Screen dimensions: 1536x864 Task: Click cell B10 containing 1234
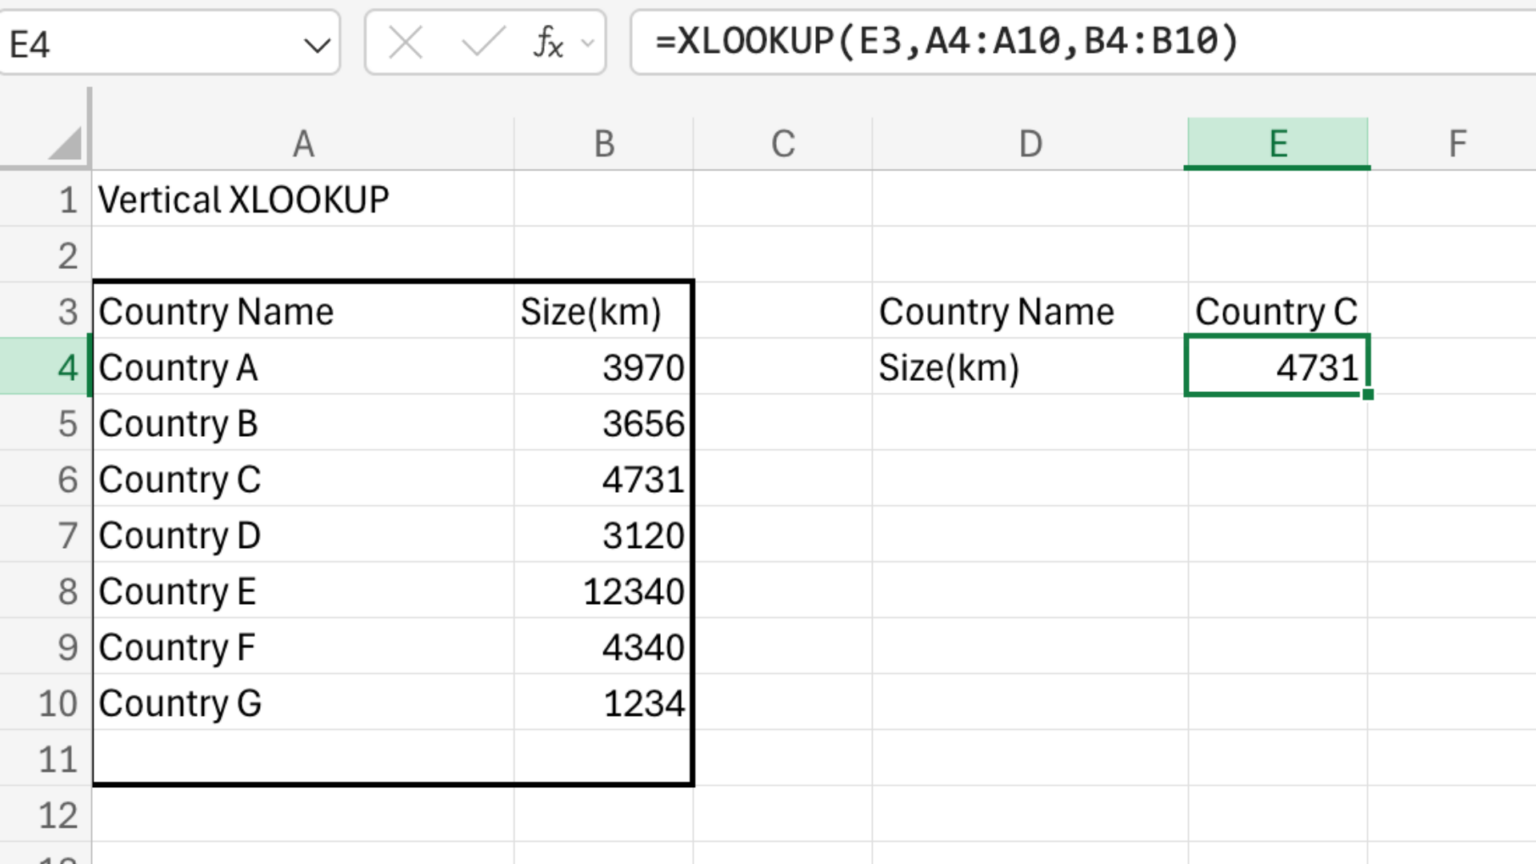(x=604, y=703)
